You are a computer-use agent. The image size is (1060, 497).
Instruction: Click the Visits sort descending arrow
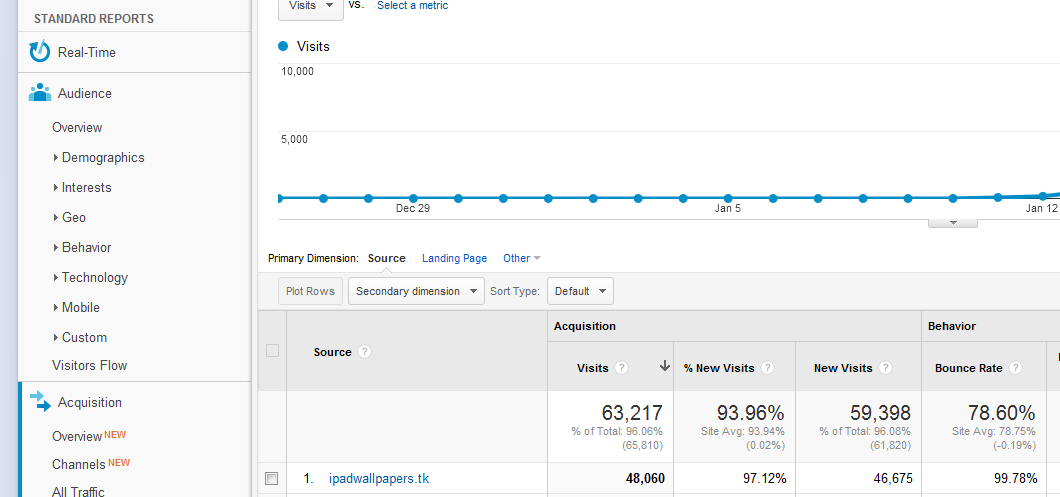click(665, 367)
